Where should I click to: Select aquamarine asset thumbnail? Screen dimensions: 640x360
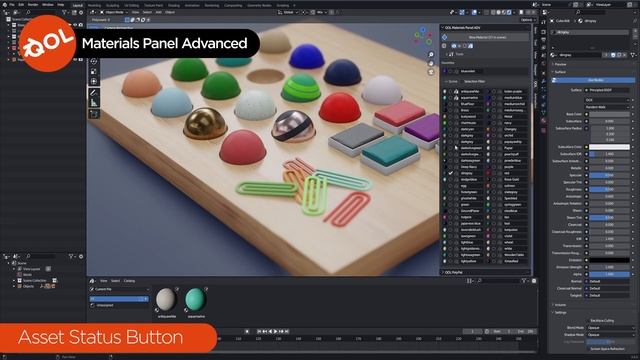[x=196, y=300]
